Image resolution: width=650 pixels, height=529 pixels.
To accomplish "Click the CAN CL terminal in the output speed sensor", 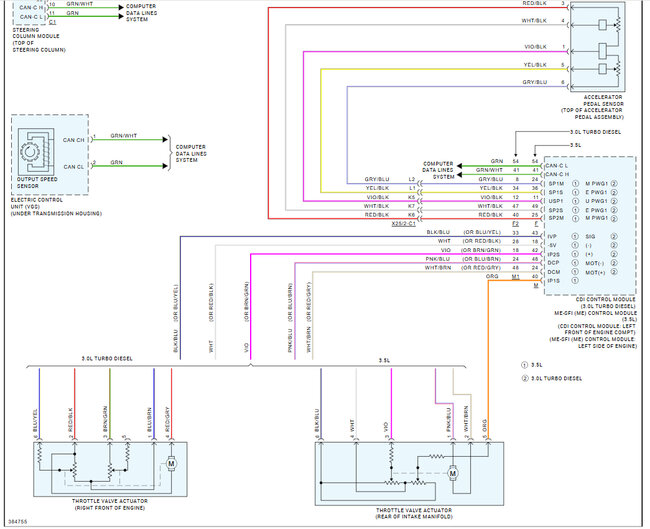I will tap(73, 167).
